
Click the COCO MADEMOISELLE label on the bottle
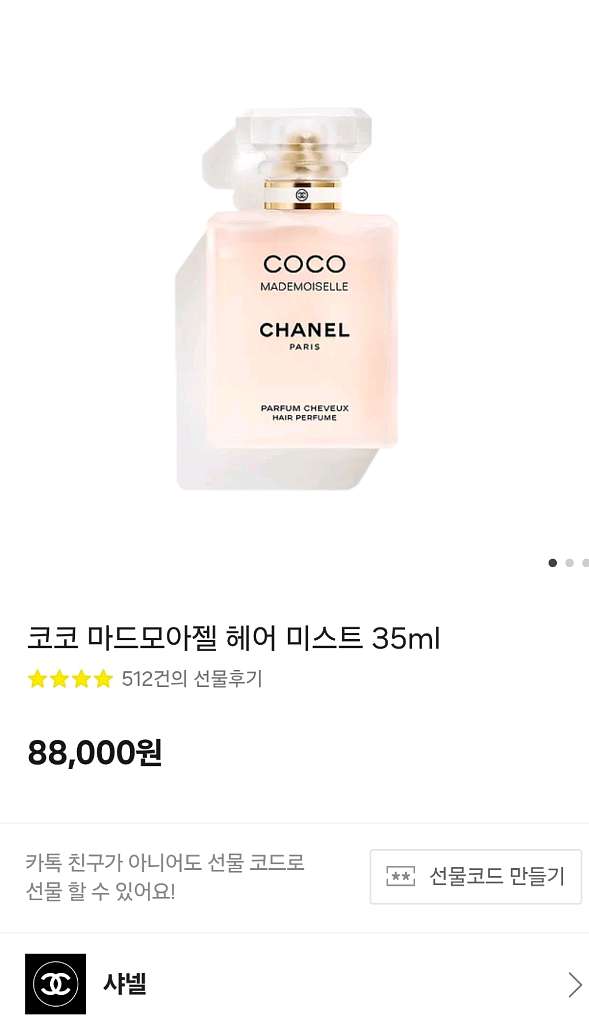[x=304, y=273]
